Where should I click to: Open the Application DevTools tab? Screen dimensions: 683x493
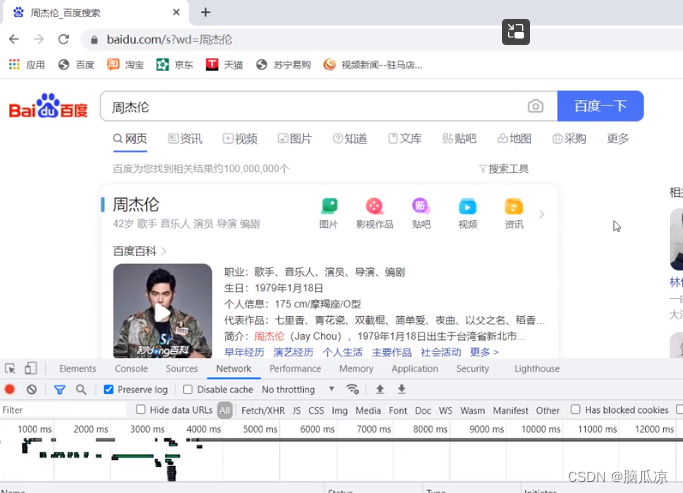(x=415, y=368)
